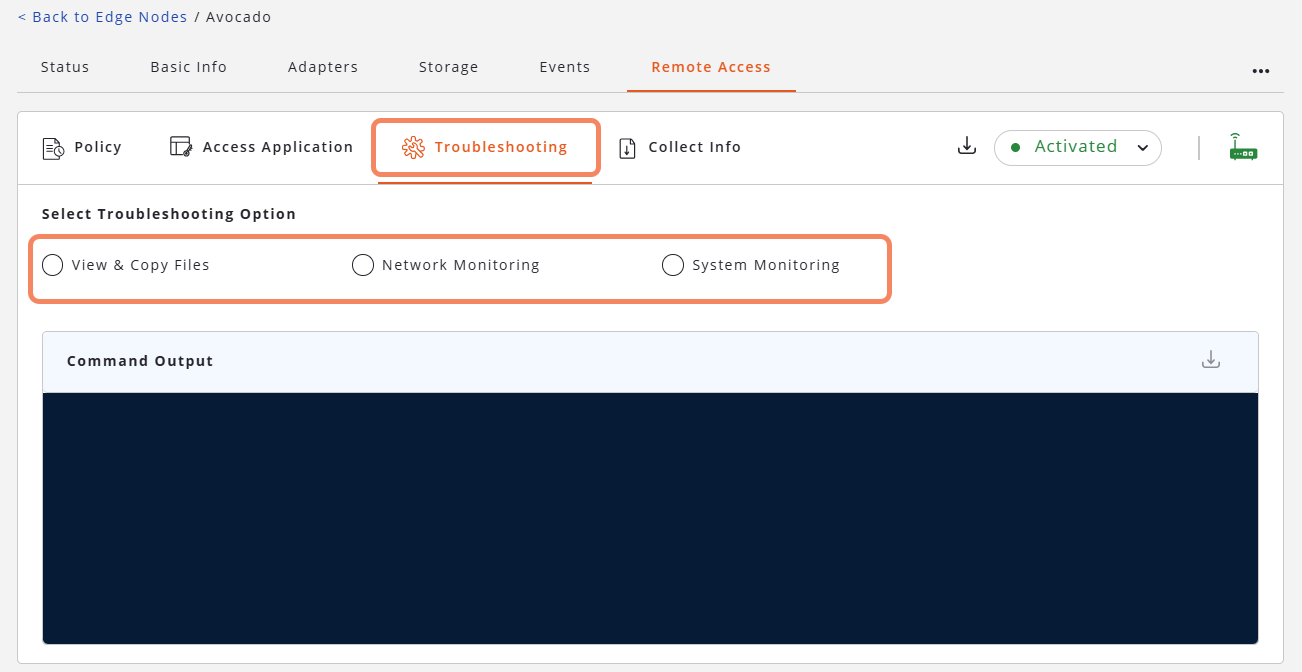Choose the System Monitoring radio option
This screenshot has width=1302, height=672.
(673, 265)
